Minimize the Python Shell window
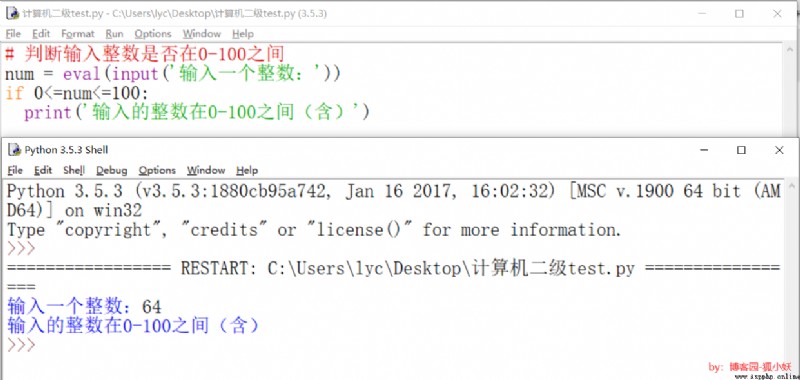Screen dimensions: 800x380 tap(704, 150)
